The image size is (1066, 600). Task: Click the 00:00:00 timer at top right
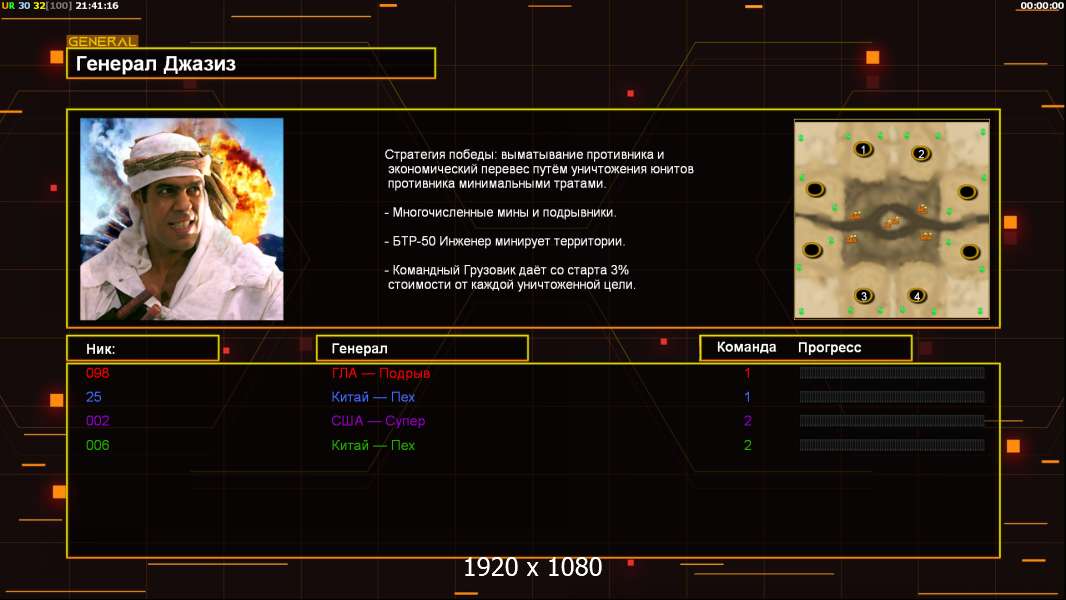pyautogui.click(x=1042, y=5)
